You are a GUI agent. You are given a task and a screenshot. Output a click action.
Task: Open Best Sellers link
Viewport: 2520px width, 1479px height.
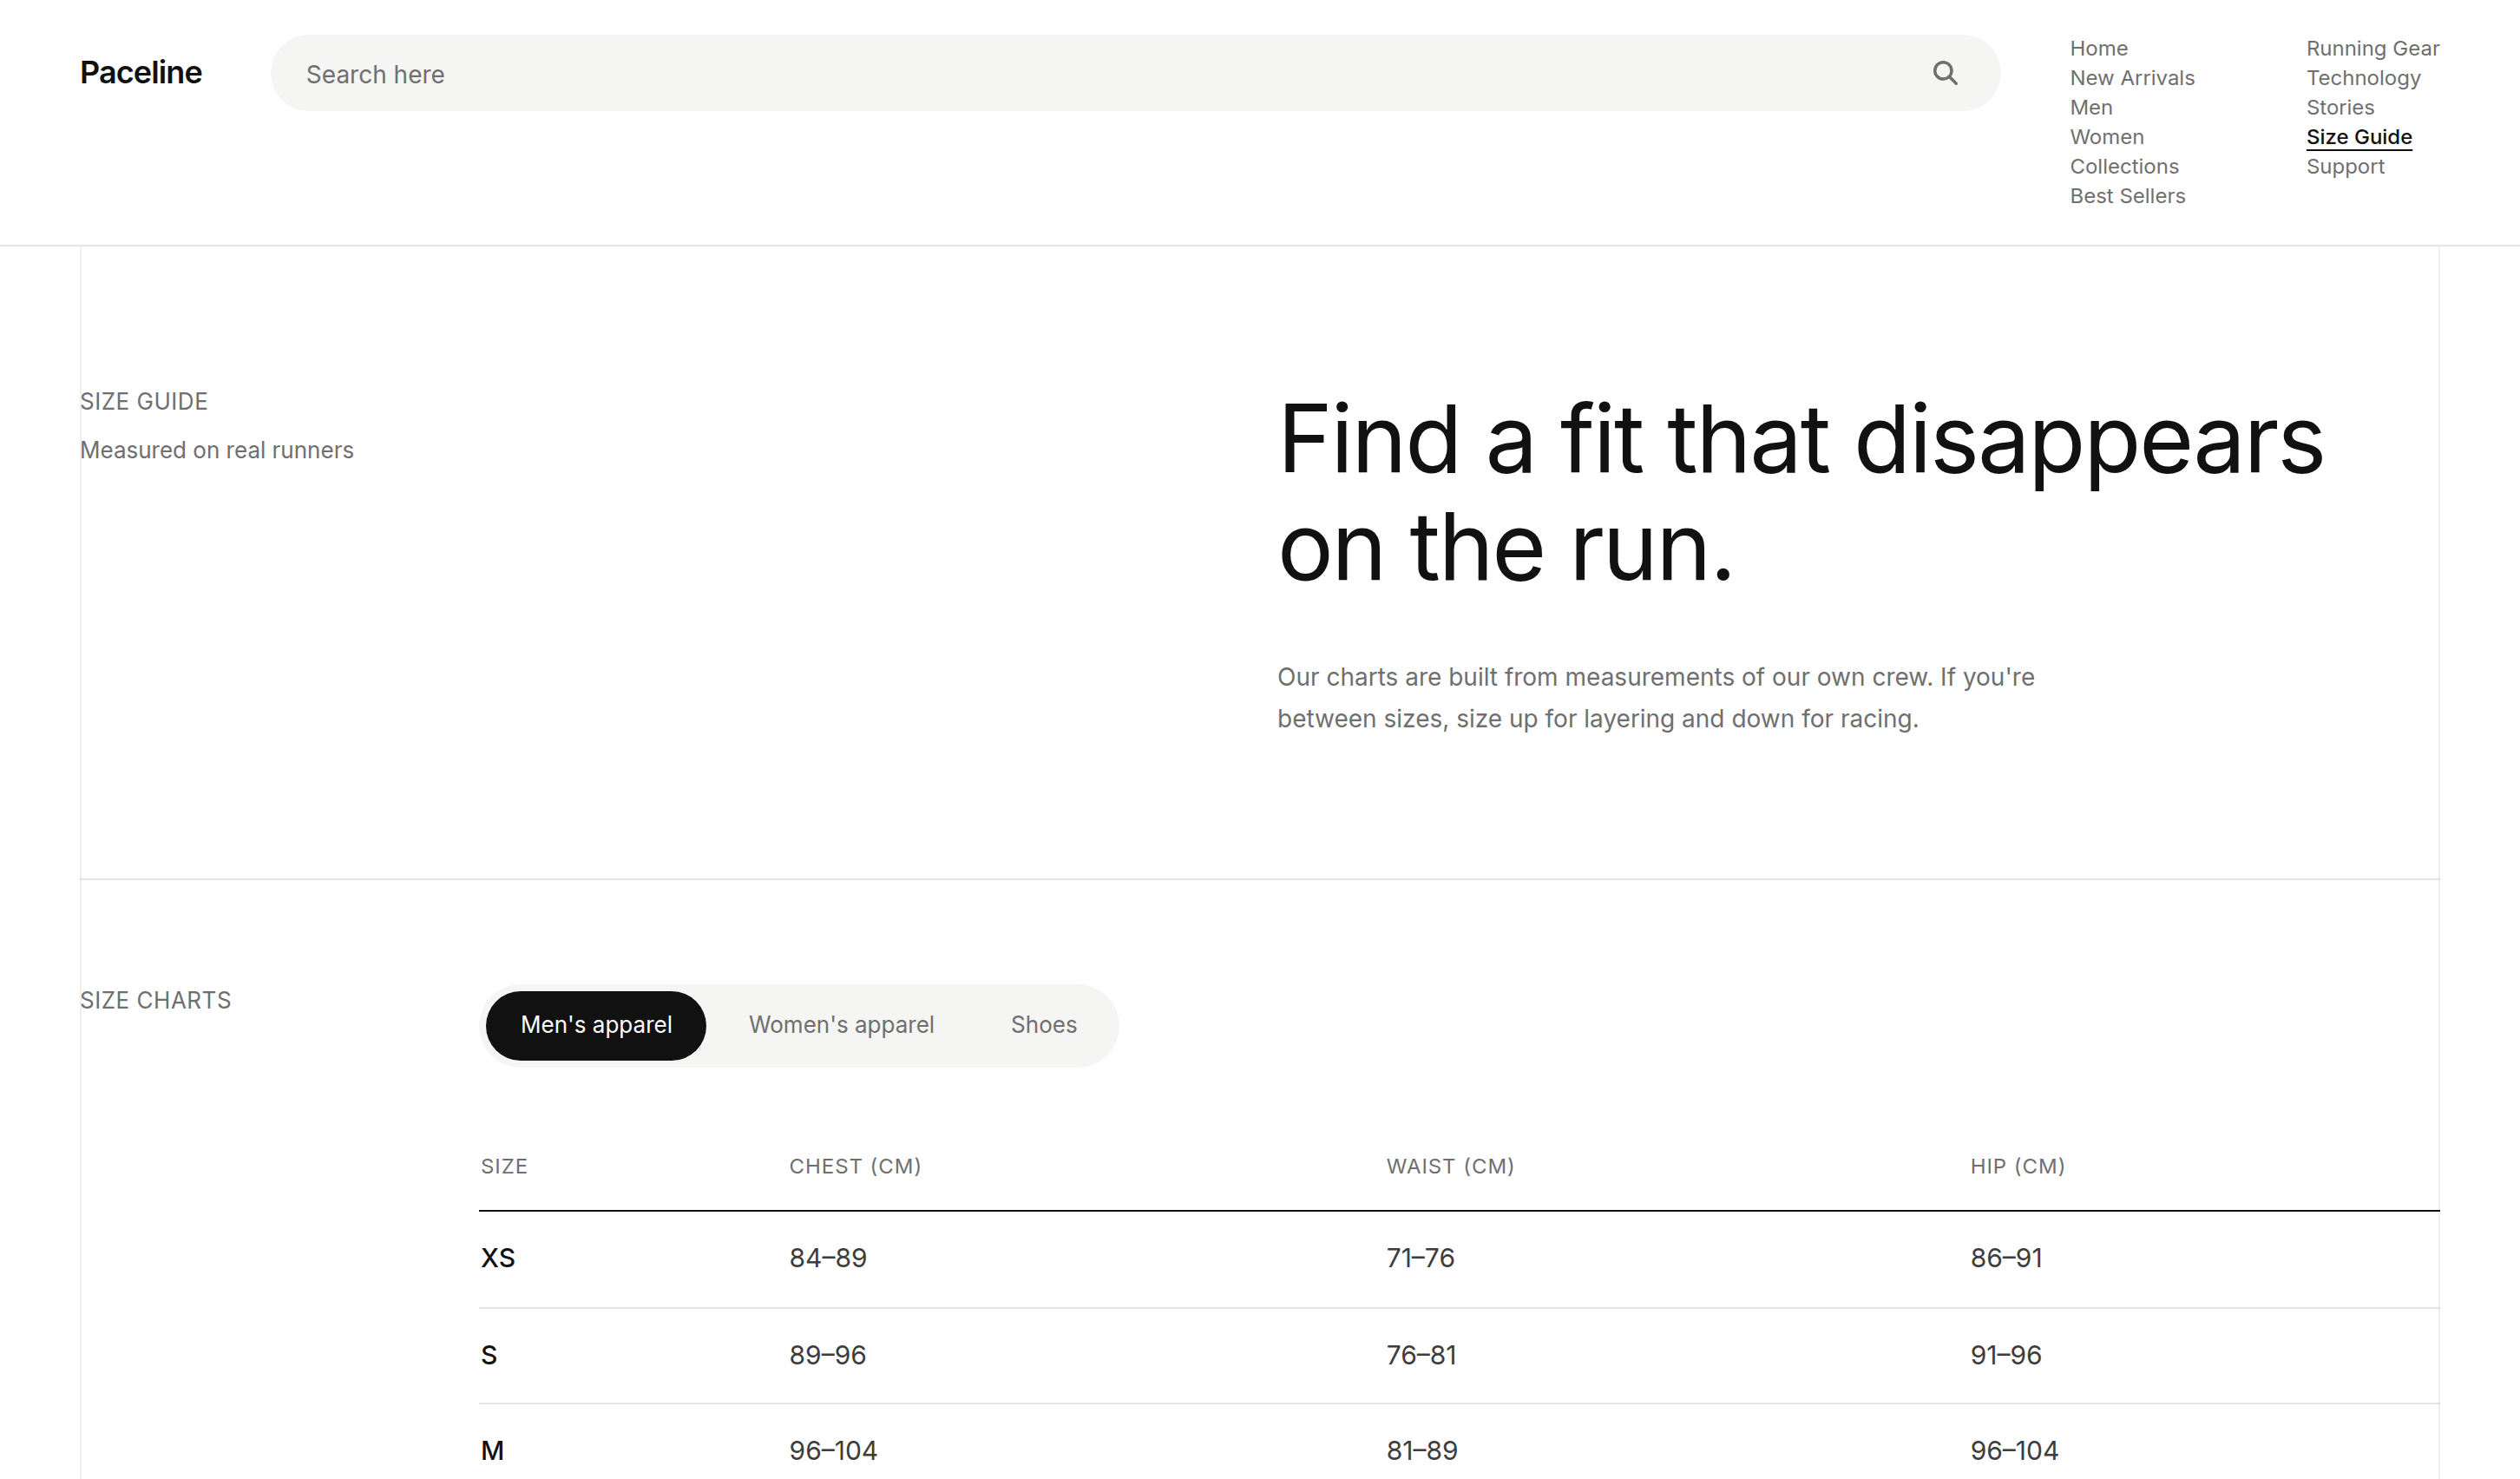tap(2127, 196)
